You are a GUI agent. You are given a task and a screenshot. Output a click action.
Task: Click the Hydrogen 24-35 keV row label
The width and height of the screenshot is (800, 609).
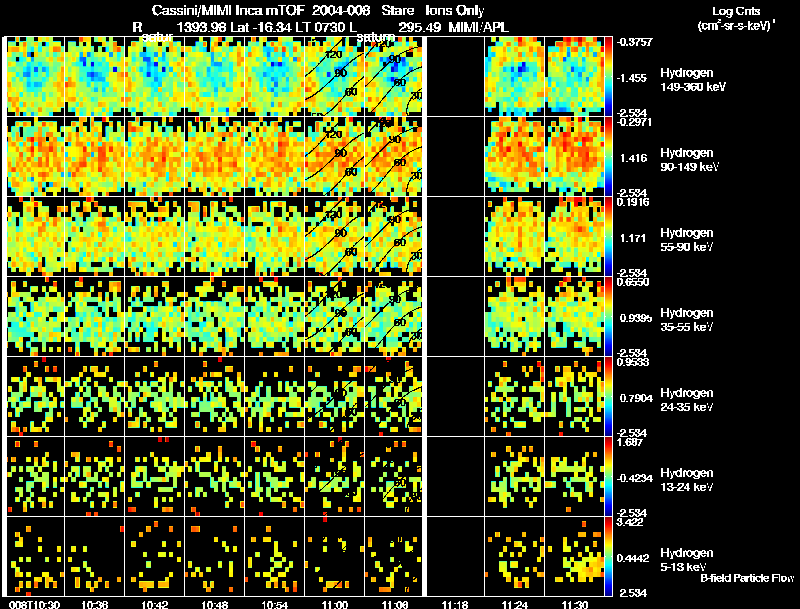coord(687,400)
